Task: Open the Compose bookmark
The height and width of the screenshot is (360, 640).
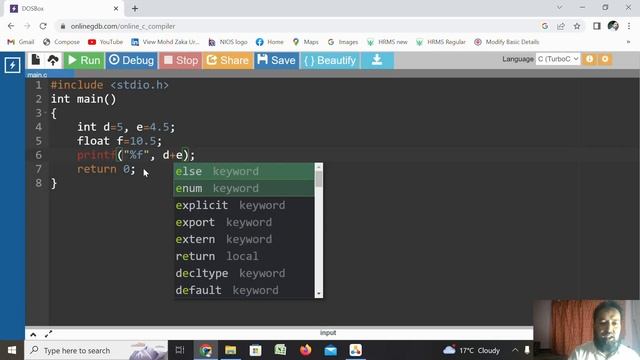Action: tap(62, 42)
